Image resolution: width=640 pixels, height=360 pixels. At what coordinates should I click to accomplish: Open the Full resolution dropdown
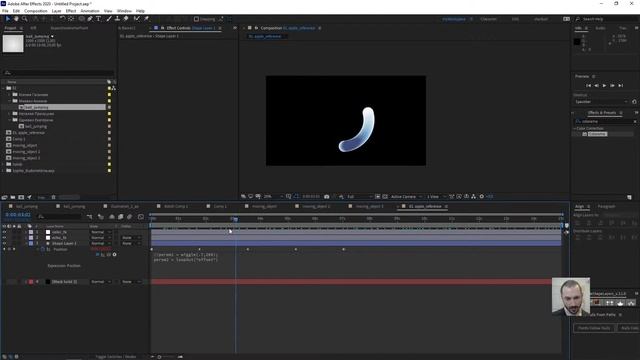coord(359,196)
